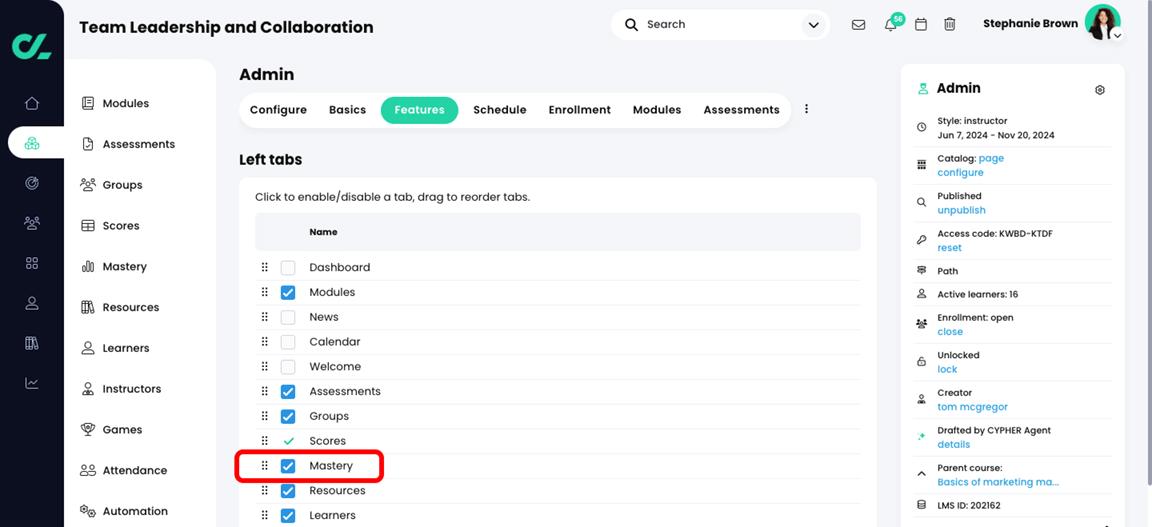Click the Scores green checkmark

tap(288, 441)
